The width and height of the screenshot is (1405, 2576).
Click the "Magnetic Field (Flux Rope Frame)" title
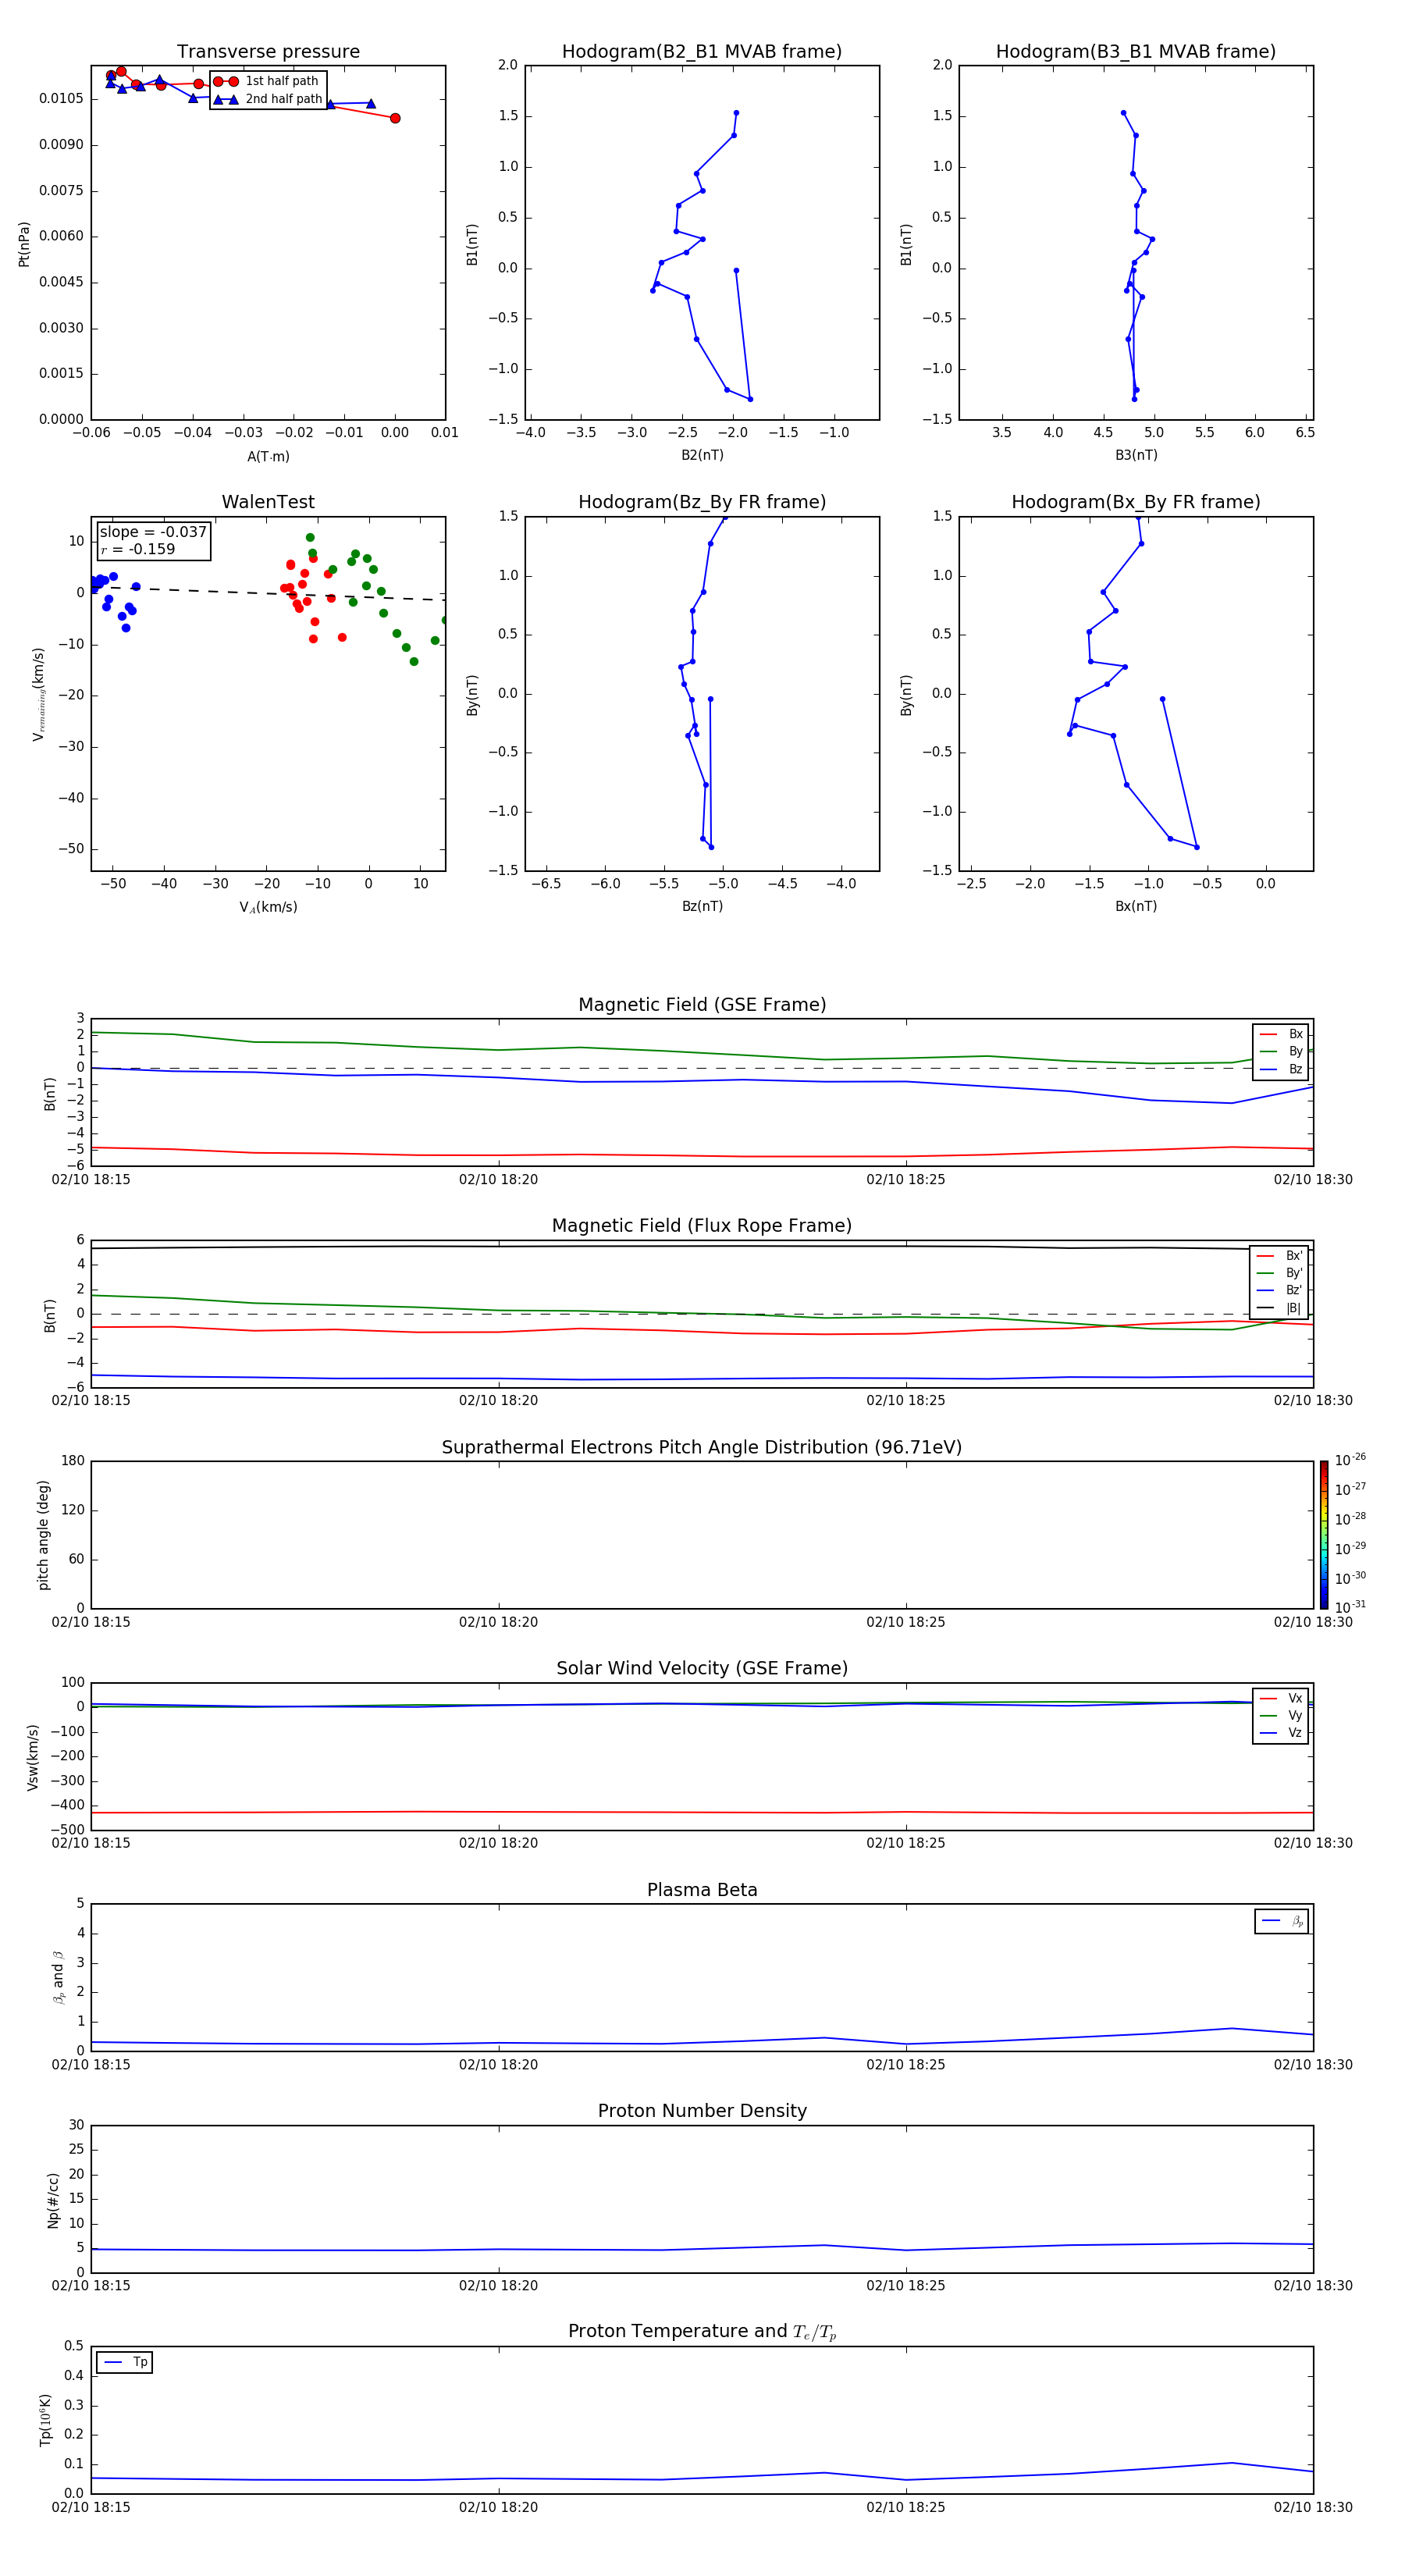[702, 1226]
